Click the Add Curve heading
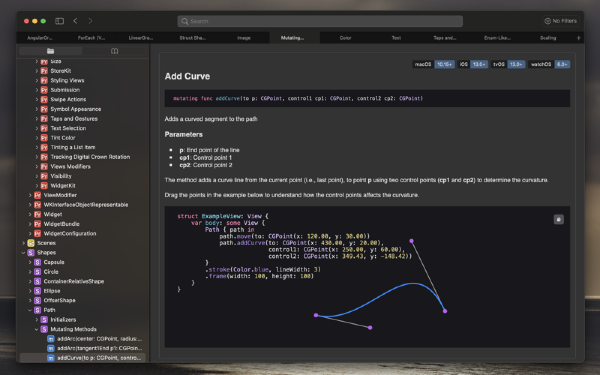This screenshot has height=375, width=600. pos(187,76)
